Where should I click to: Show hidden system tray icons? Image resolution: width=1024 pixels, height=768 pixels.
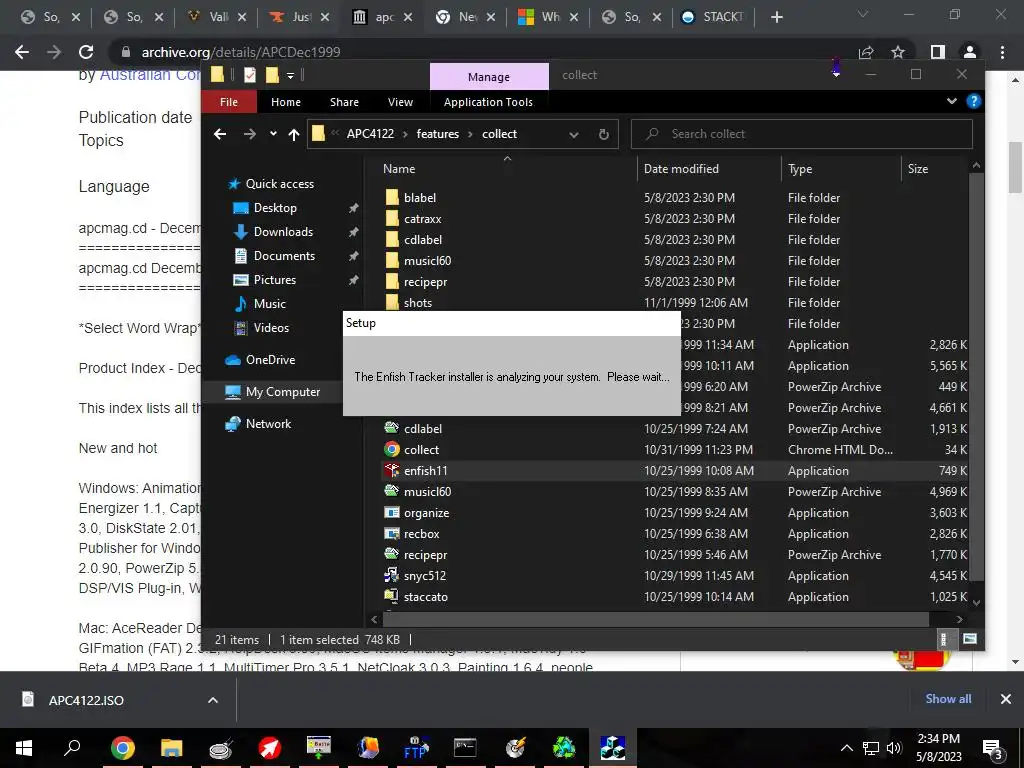[846, 748]
